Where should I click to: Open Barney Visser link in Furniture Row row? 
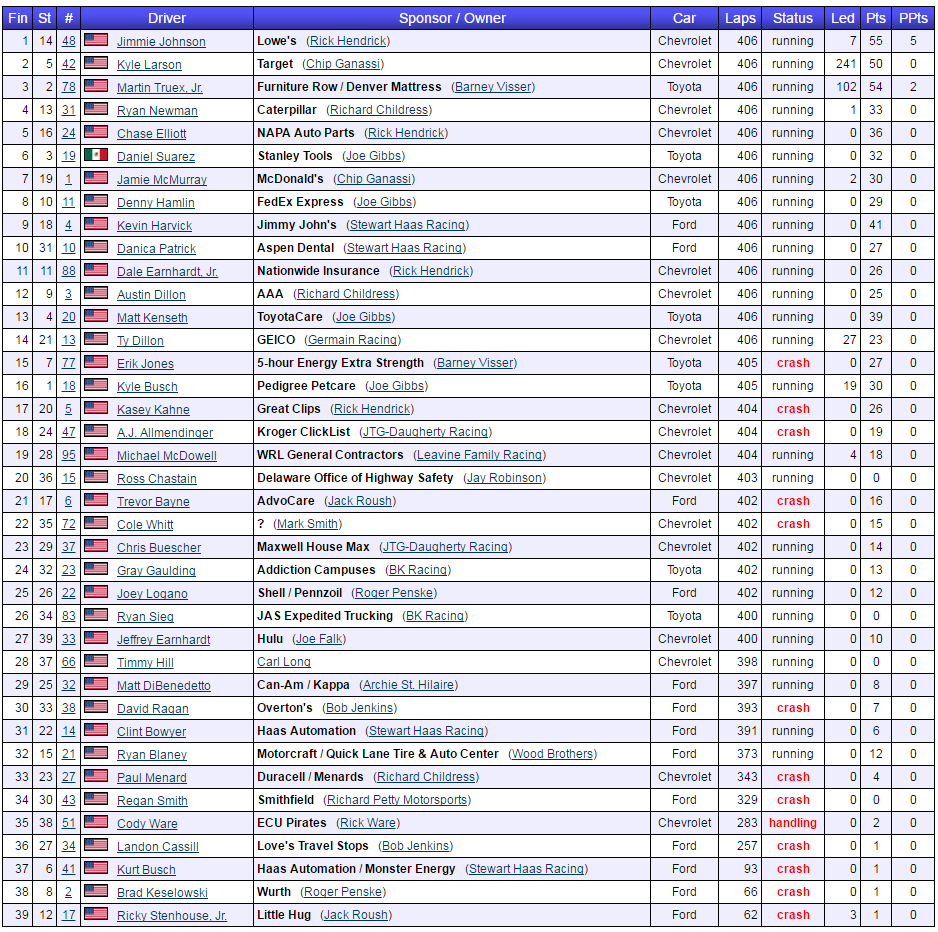point(493,87)
